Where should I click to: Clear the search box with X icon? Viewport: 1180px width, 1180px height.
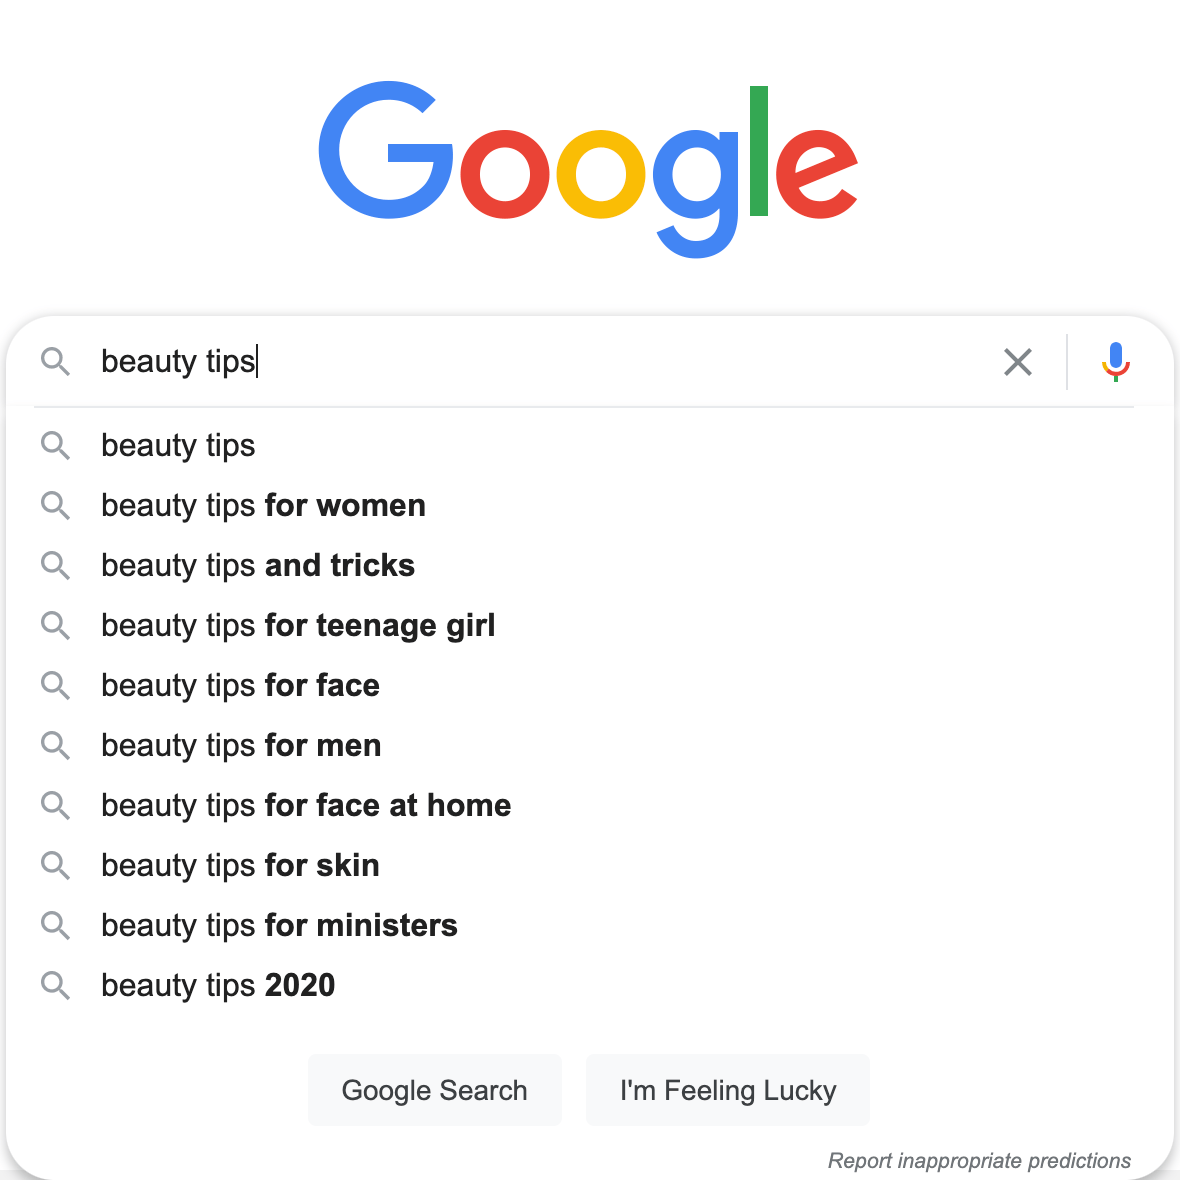click(1017, 362)
